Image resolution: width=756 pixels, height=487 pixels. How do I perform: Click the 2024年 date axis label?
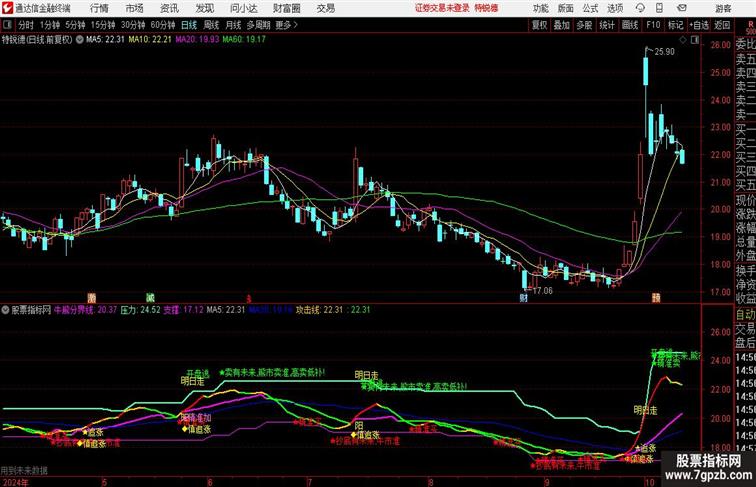coord(15,482)
